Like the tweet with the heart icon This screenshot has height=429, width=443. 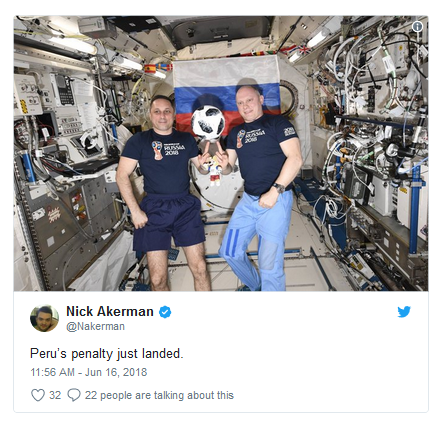point(38,395)
